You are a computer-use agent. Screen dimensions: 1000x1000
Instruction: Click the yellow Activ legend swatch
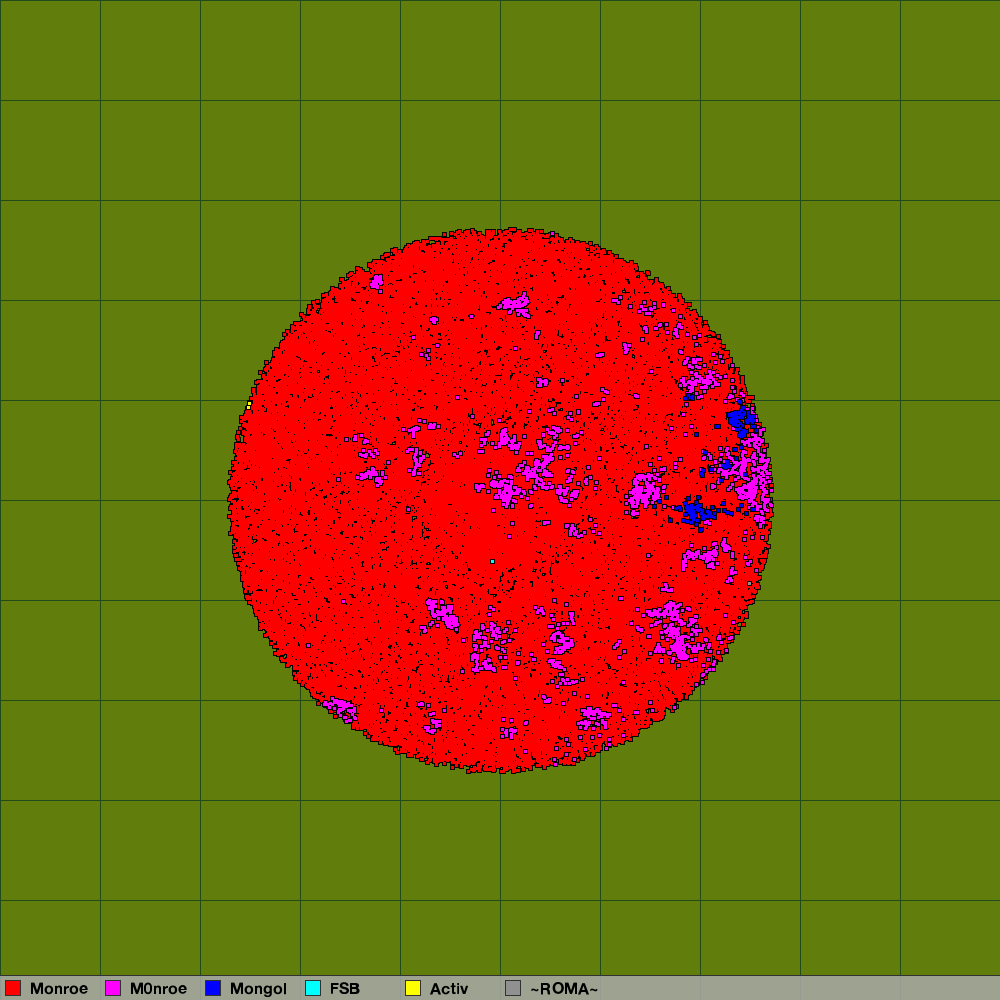click(413, 988)
